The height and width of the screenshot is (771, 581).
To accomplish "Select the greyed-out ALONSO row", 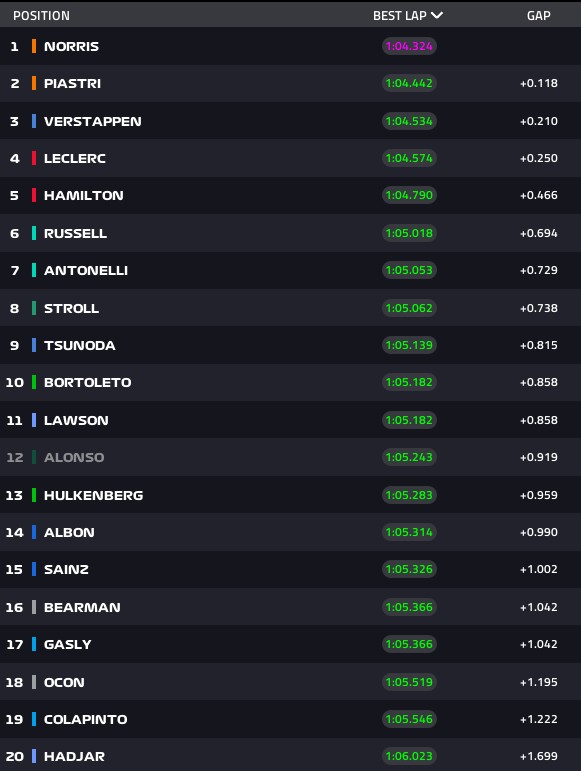I will (x=290, y=457).
